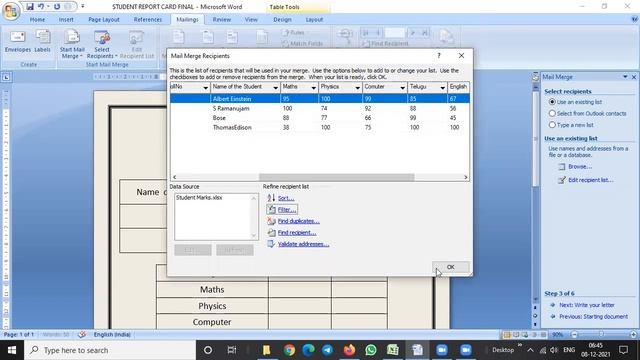Select the ThomasEdison recipient row
This screenshot has width=640, height=360.
click(x=320, y=127)
